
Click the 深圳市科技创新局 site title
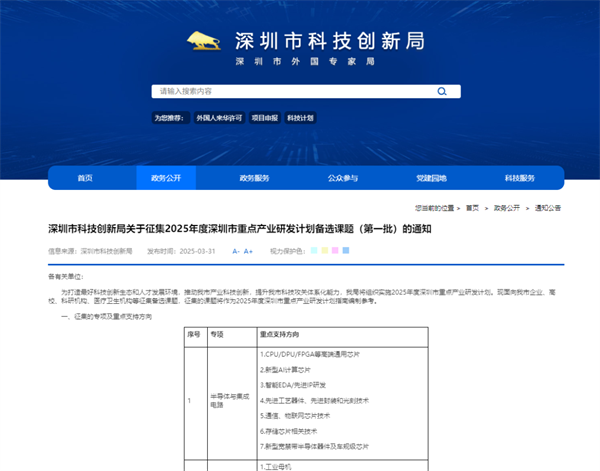point(330,41)
